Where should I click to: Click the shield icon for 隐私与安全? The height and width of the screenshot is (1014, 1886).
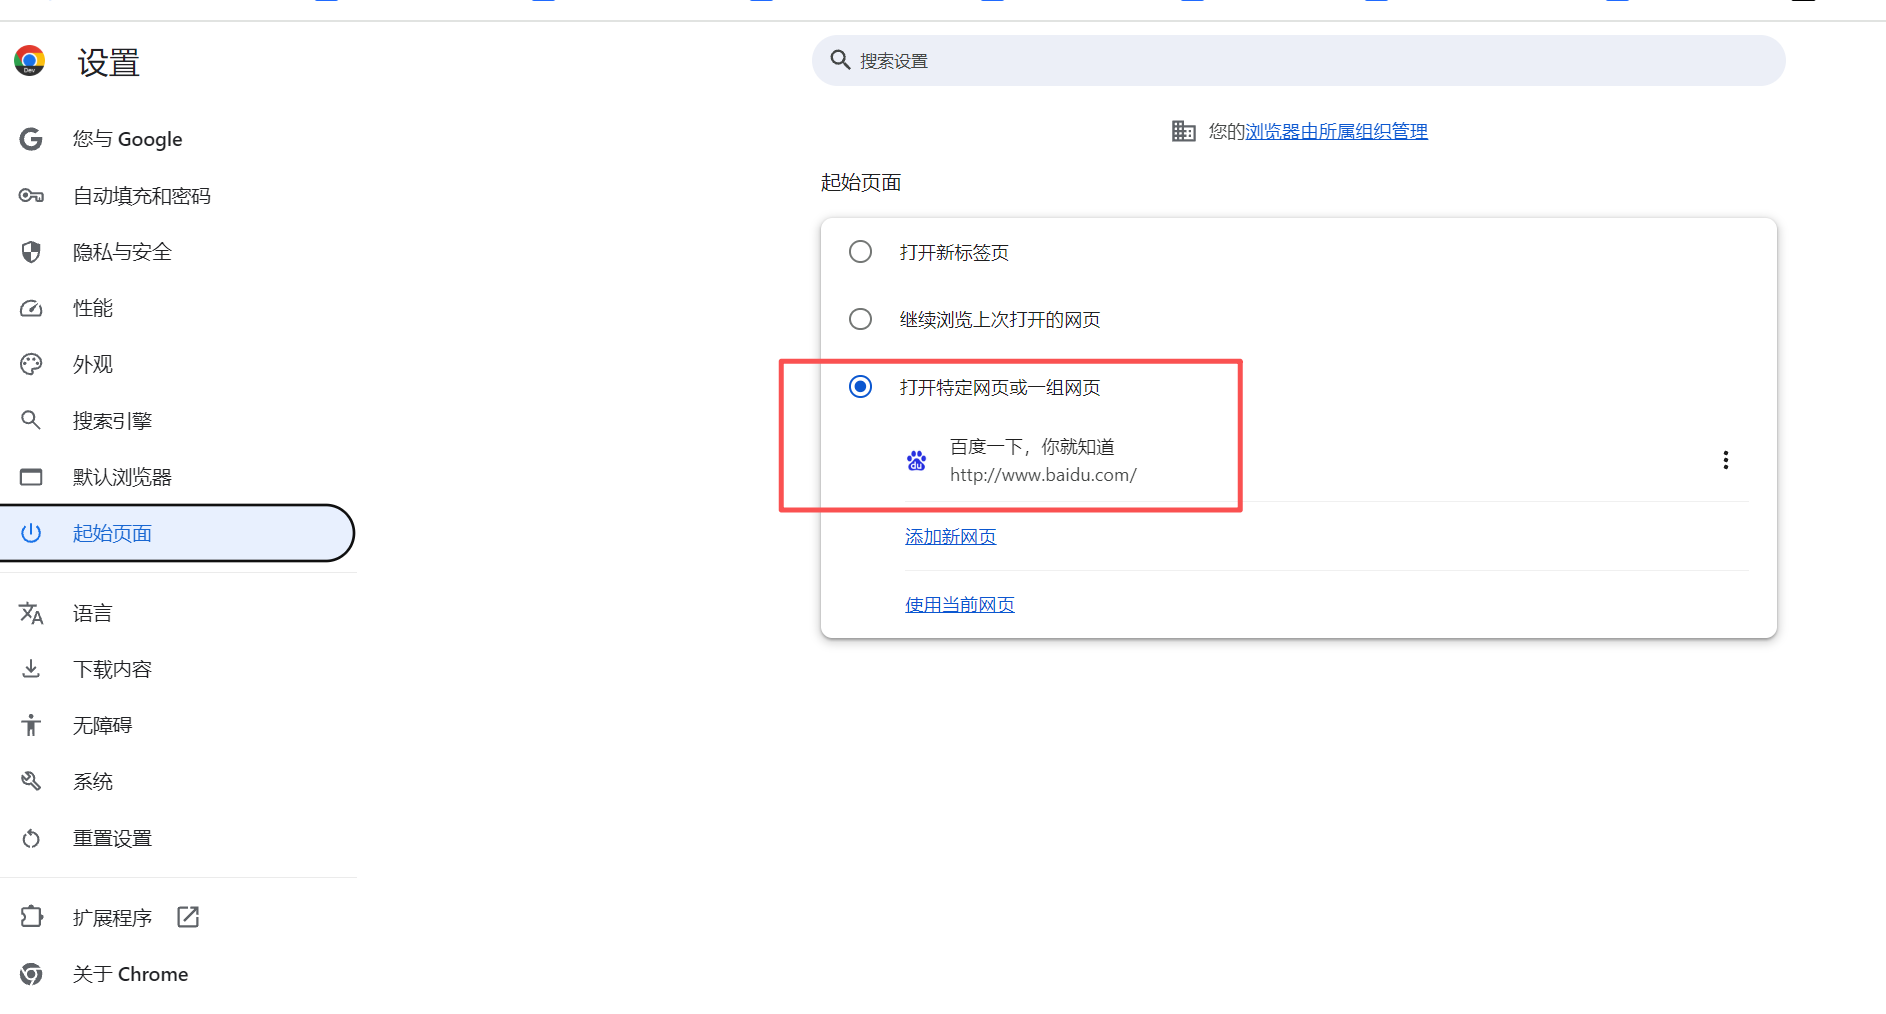(31, 252)
